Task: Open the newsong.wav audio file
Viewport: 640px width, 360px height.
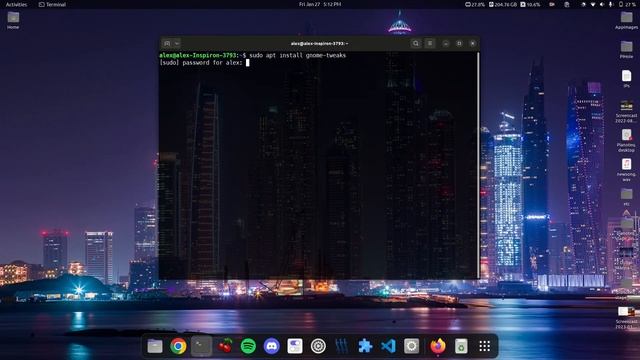Action: coord(626,169)
